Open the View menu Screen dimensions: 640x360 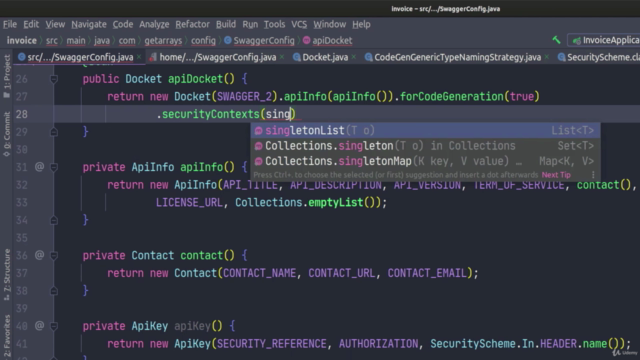[x=55, y=24]
